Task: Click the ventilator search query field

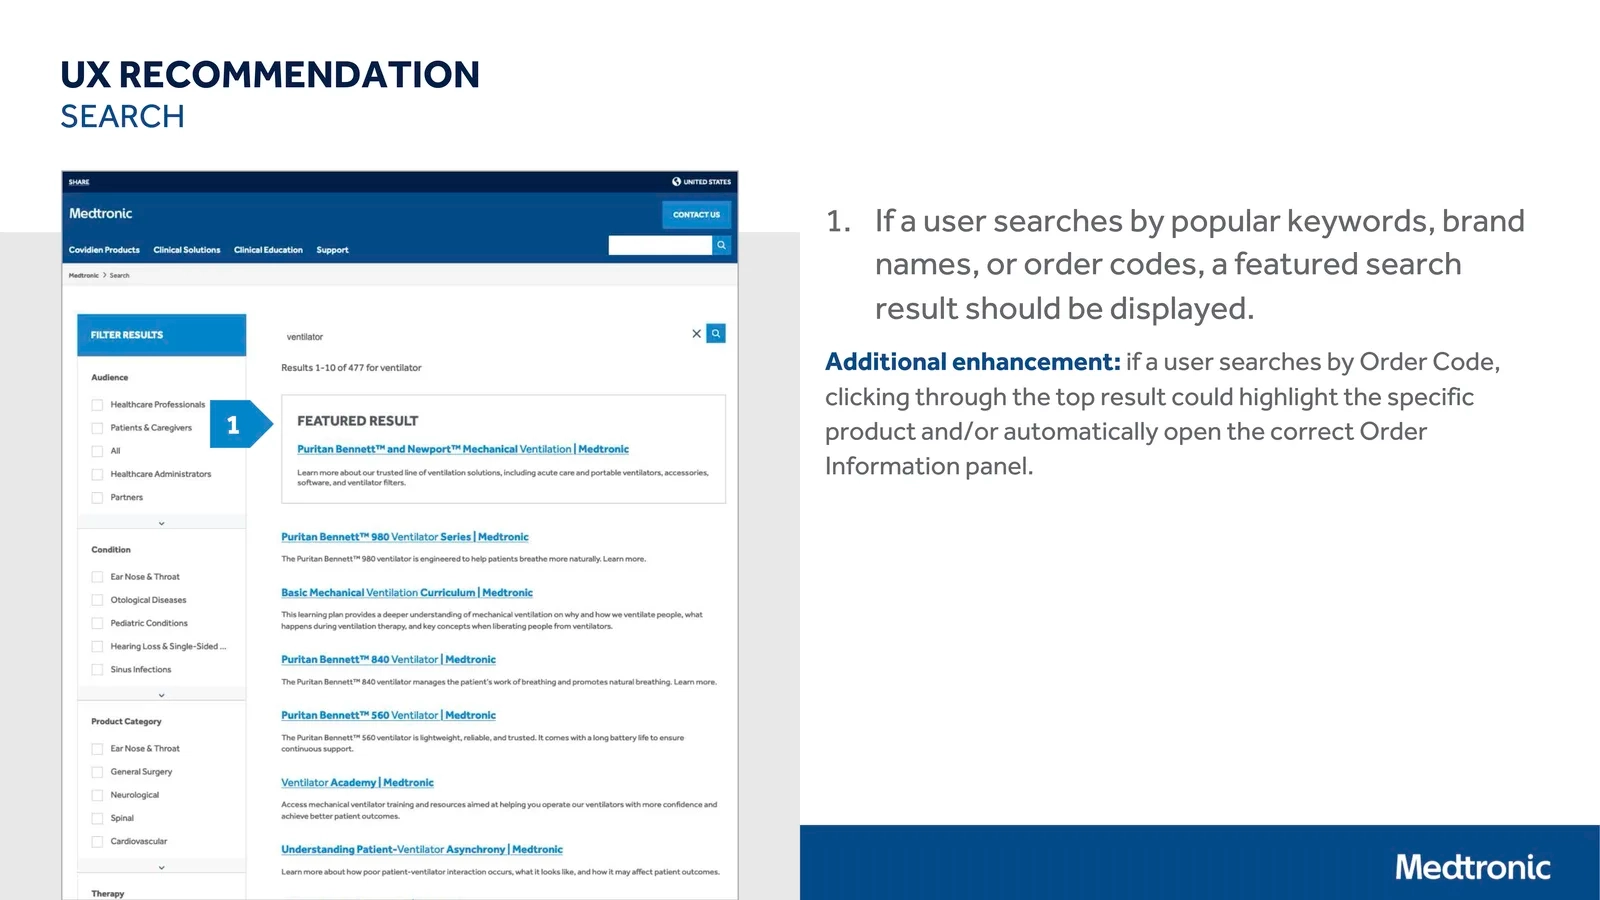Action: pos(484,336)
